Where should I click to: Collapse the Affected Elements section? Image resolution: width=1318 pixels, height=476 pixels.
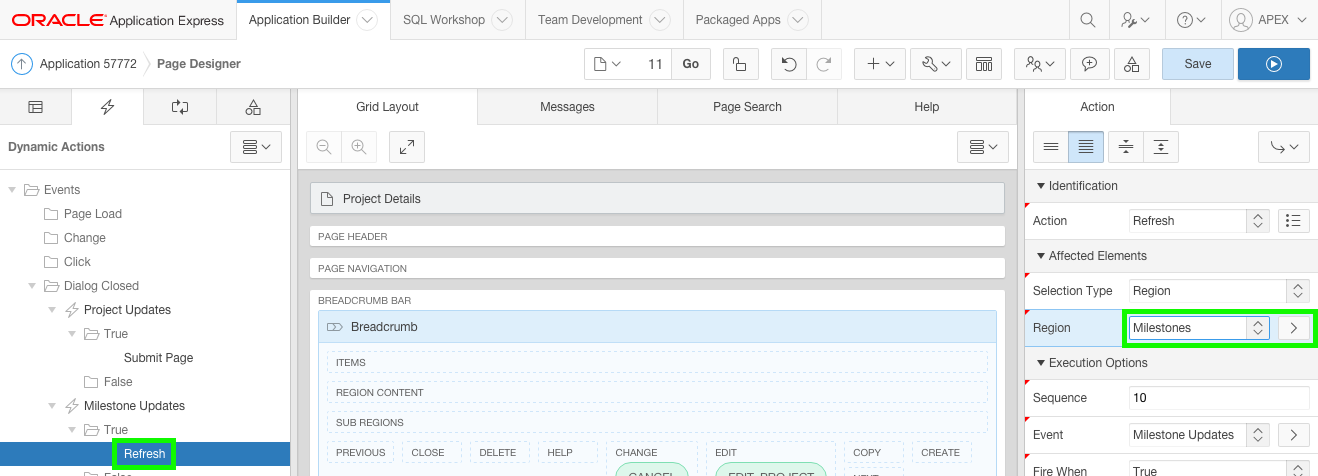coord(1040,256)
